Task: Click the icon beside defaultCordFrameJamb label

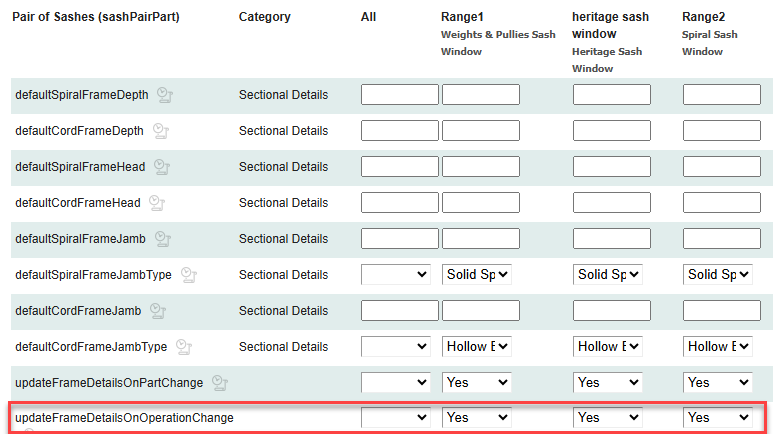Action: pyautogui.click(x=157, y=311)
